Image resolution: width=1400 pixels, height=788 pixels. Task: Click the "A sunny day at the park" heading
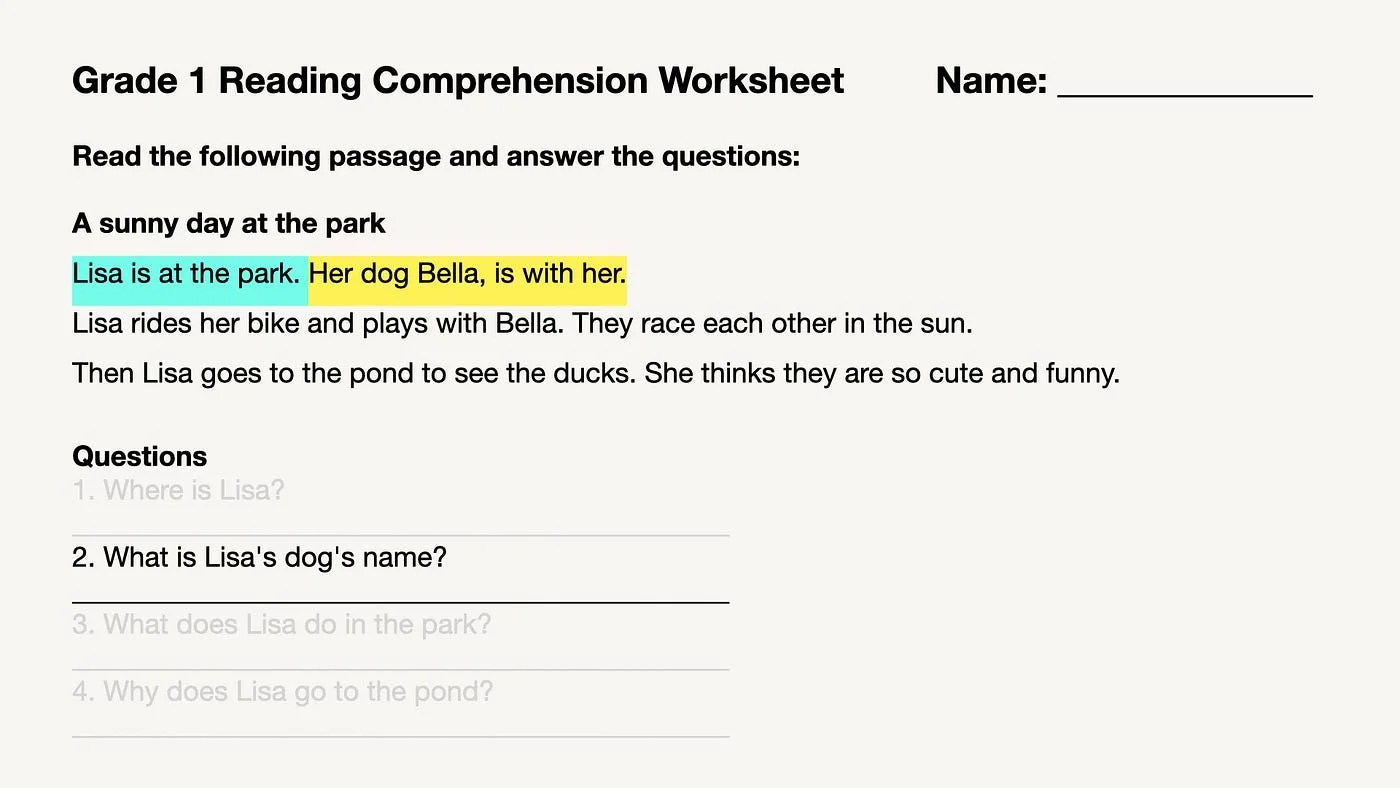(x=229, y=223)
